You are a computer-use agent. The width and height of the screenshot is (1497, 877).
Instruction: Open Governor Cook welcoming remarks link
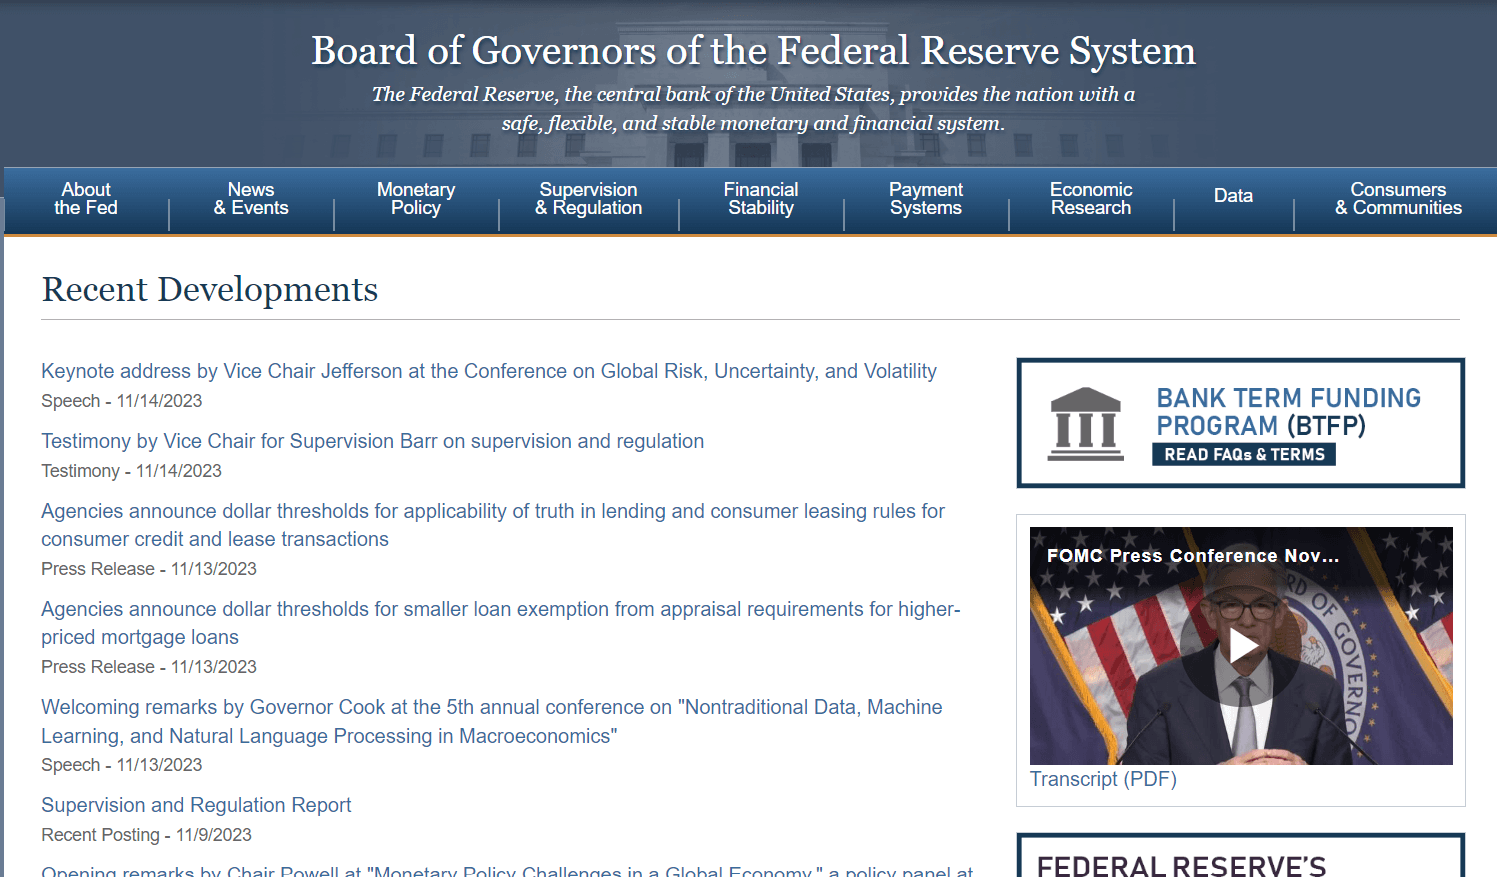492,721
